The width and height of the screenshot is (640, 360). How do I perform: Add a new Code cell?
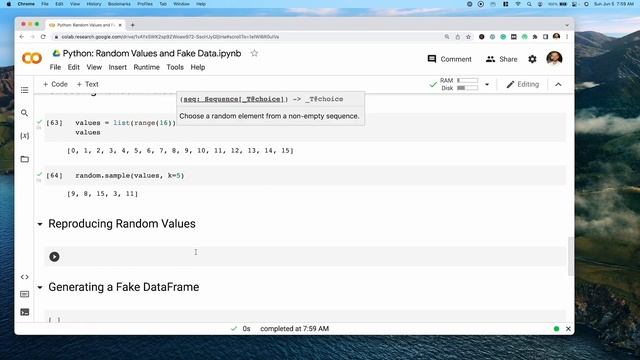(55, 84)
